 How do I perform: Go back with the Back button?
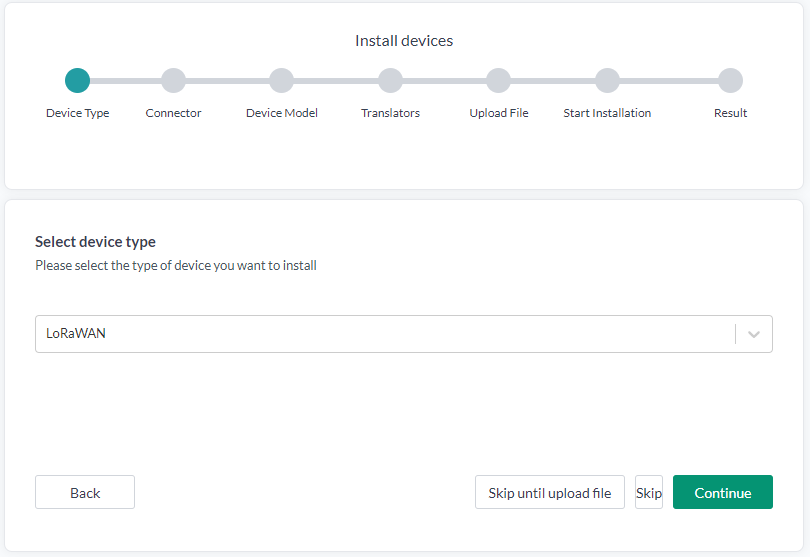tap(85, 492)
